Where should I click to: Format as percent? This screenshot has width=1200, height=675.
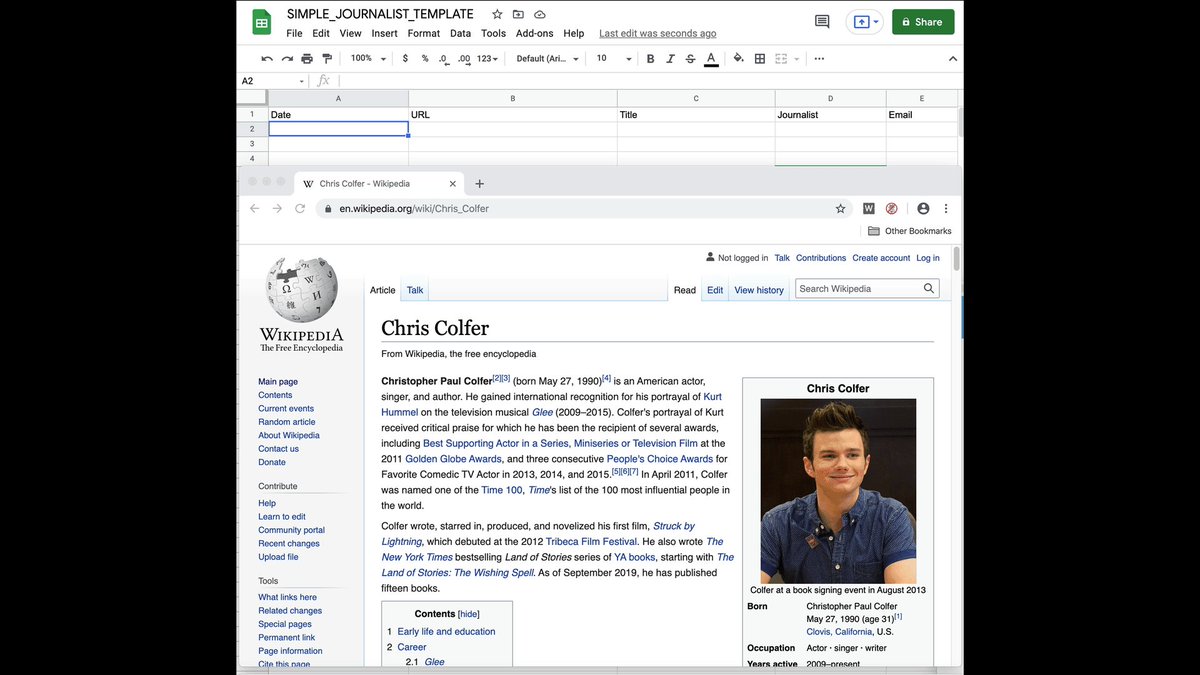[x=425, y=59]
